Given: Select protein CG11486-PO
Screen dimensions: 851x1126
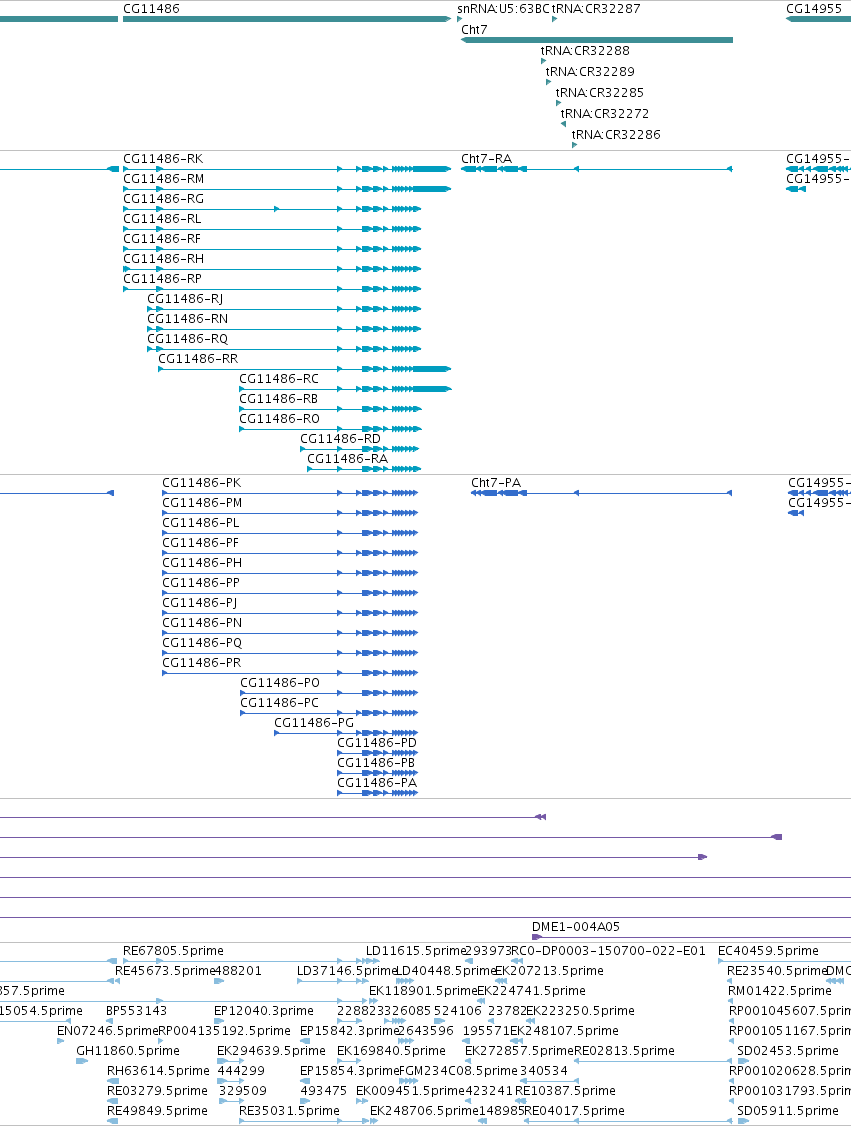Looking at the screenshot, I should click(280, 683).
